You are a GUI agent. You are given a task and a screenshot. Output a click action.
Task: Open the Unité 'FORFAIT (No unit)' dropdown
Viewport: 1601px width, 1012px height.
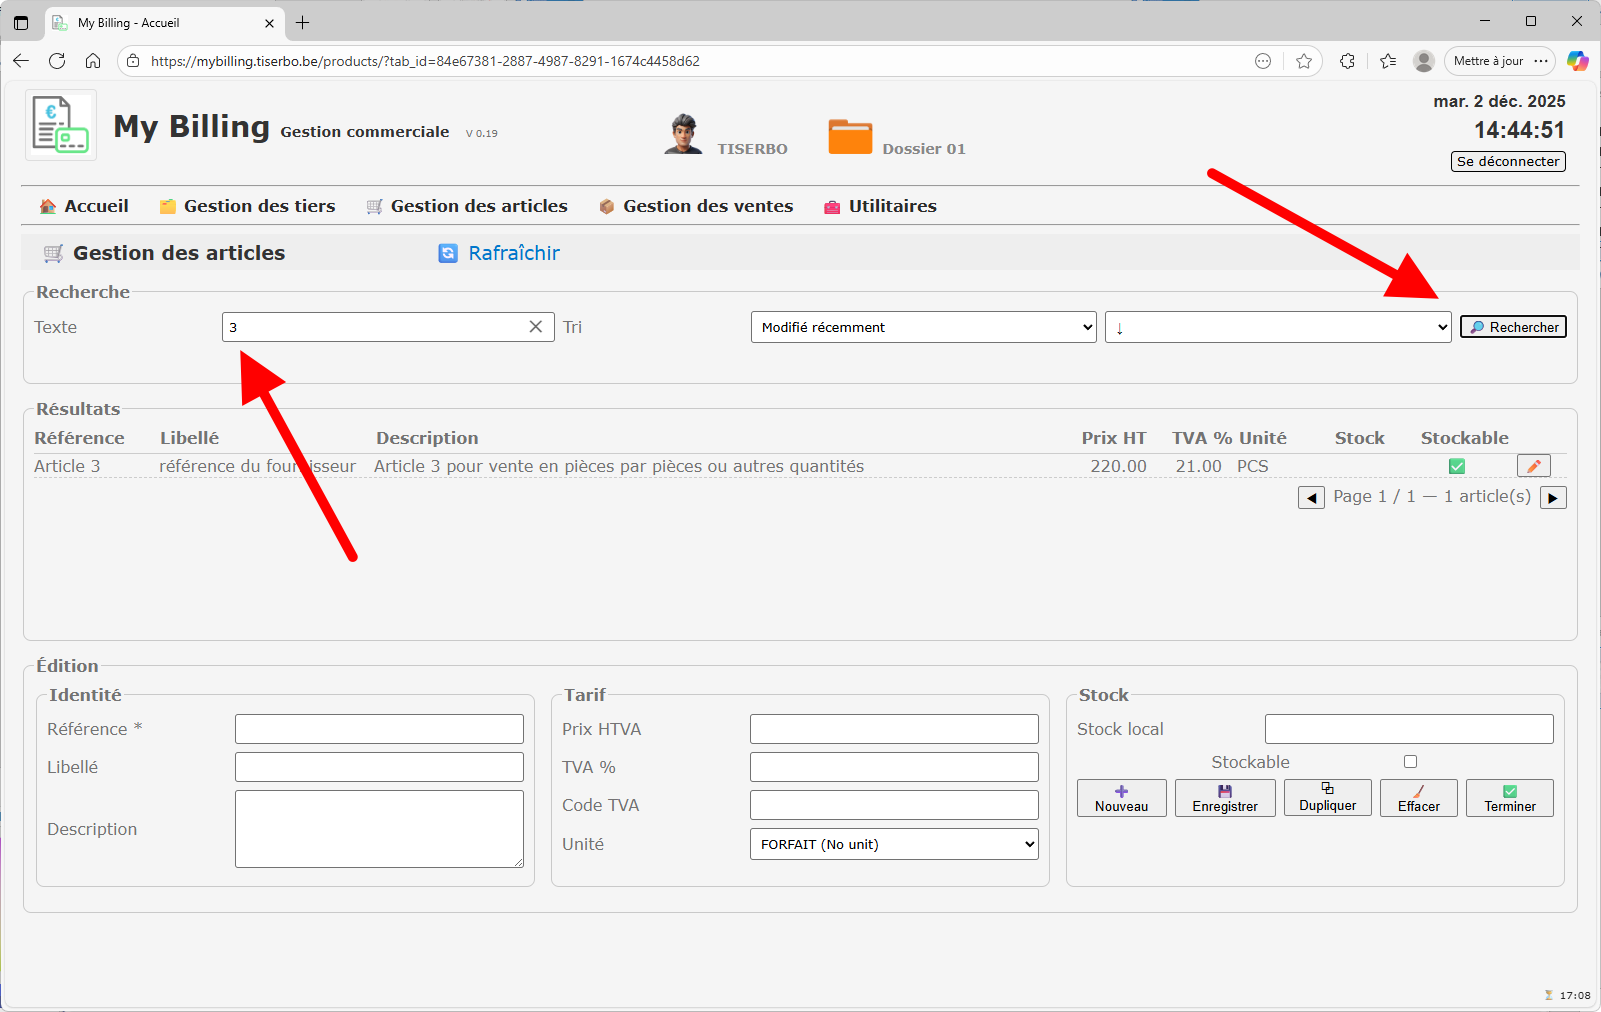pyautogui.click(x=893, y=844)
